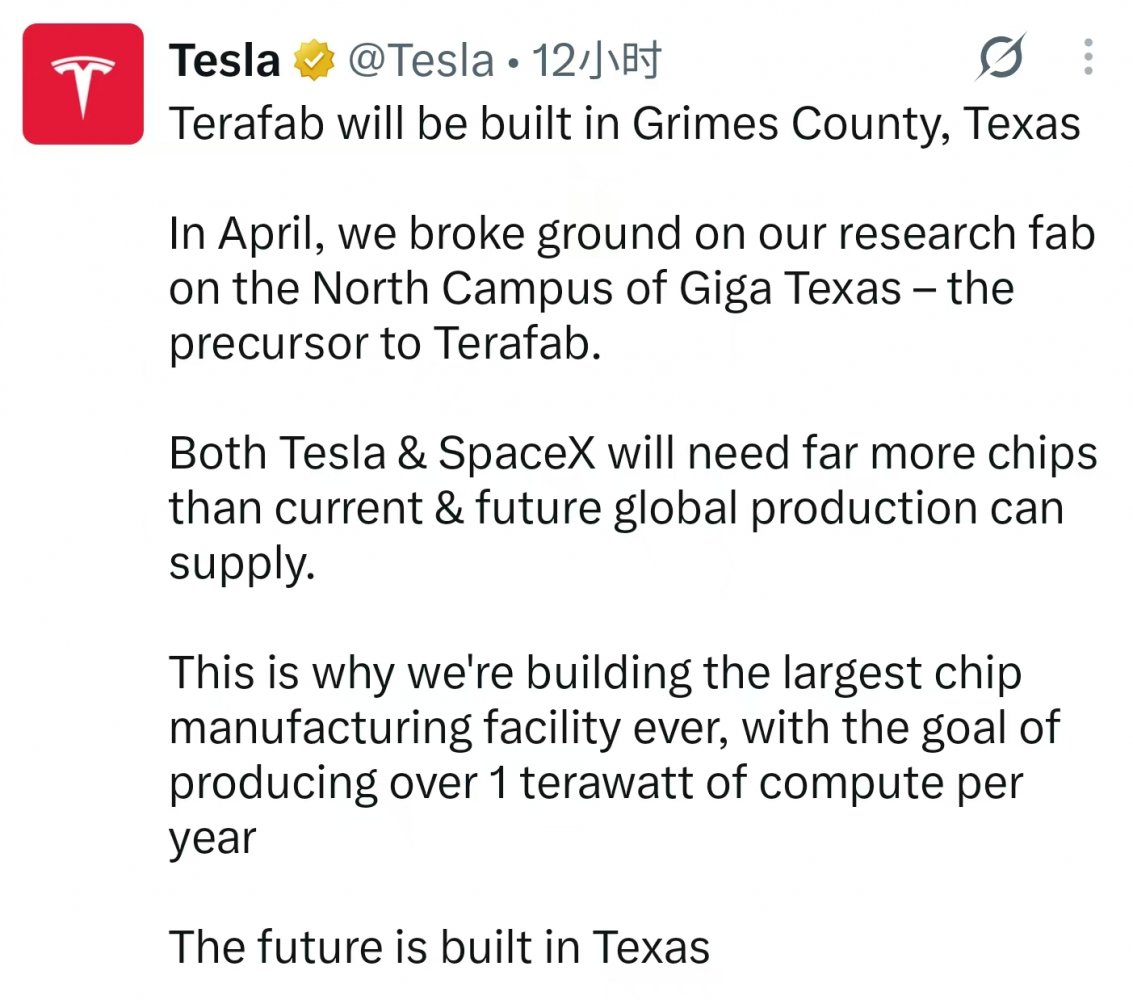The width and height of the screenshot is (1133, 1000).
Task: Click the dot separator before the timestamp
Action: point(513,64)
